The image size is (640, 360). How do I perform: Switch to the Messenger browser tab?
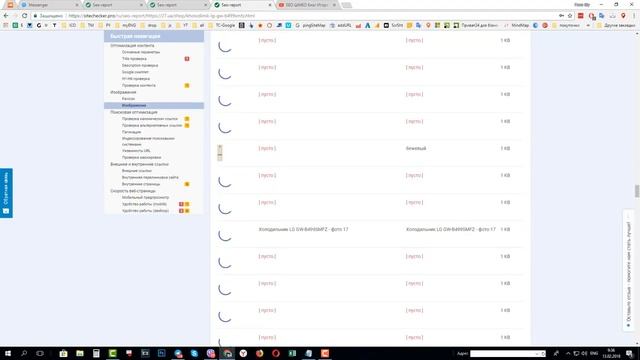[49, 5]
